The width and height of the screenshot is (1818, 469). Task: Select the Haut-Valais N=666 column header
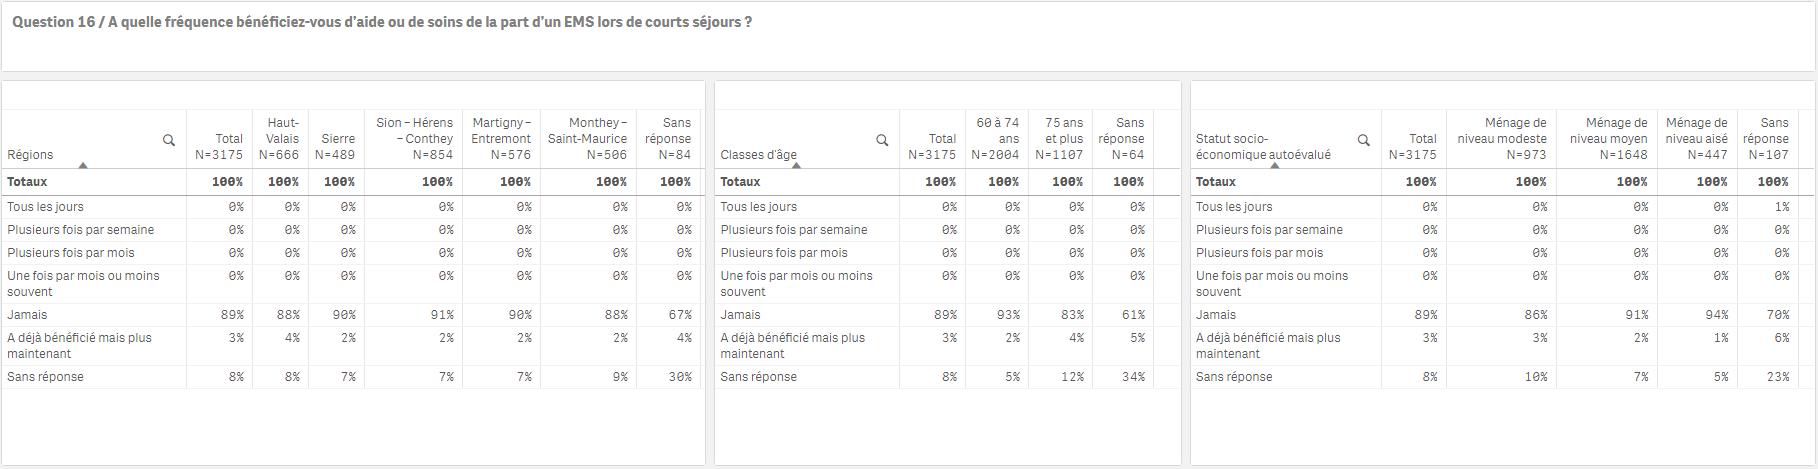[280, 139]
